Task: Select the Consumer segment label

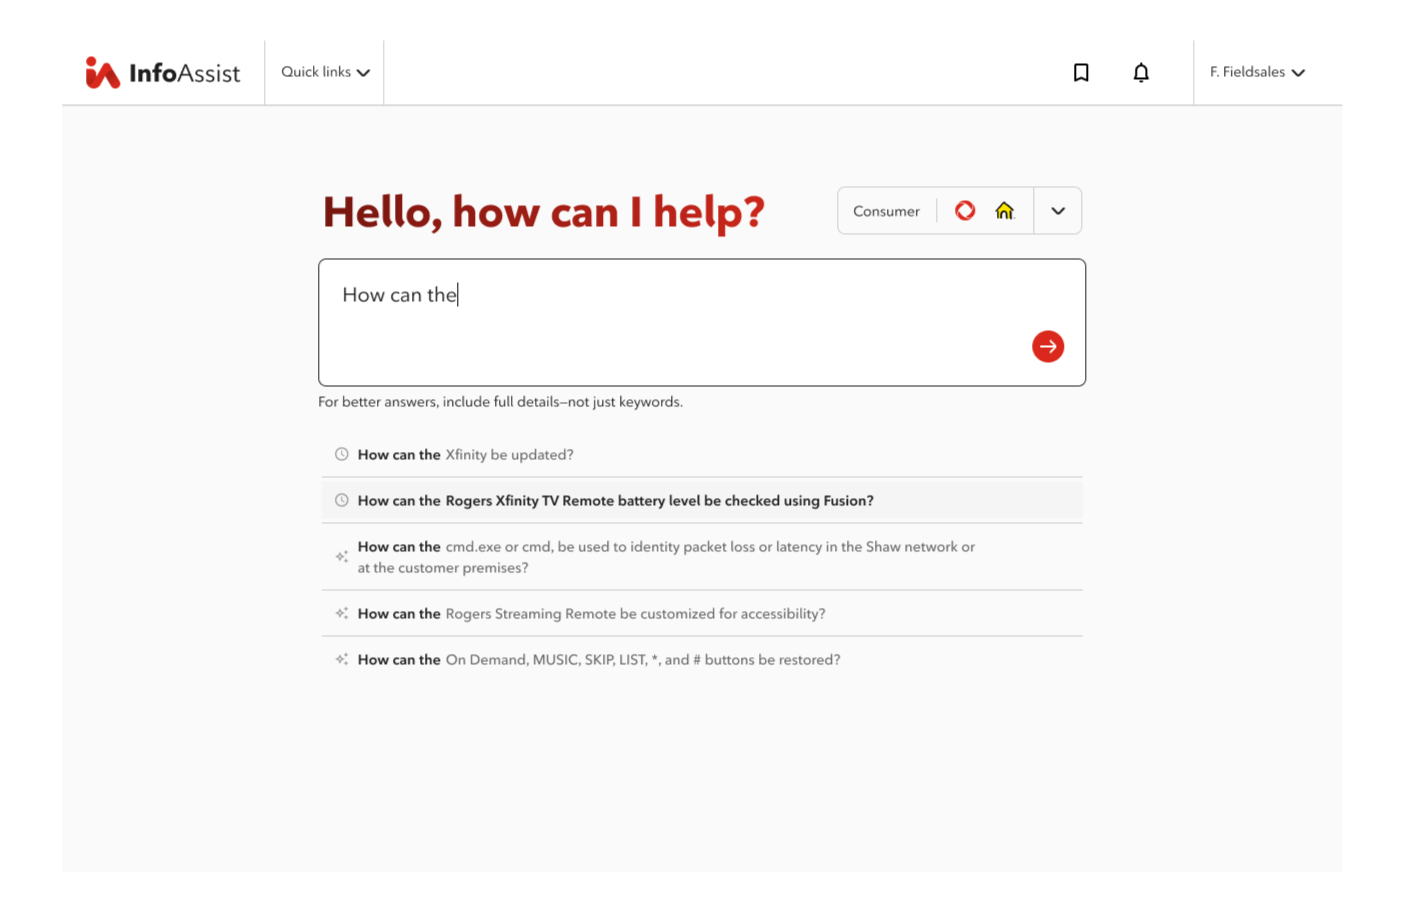Action: click(x=886, y=211)
